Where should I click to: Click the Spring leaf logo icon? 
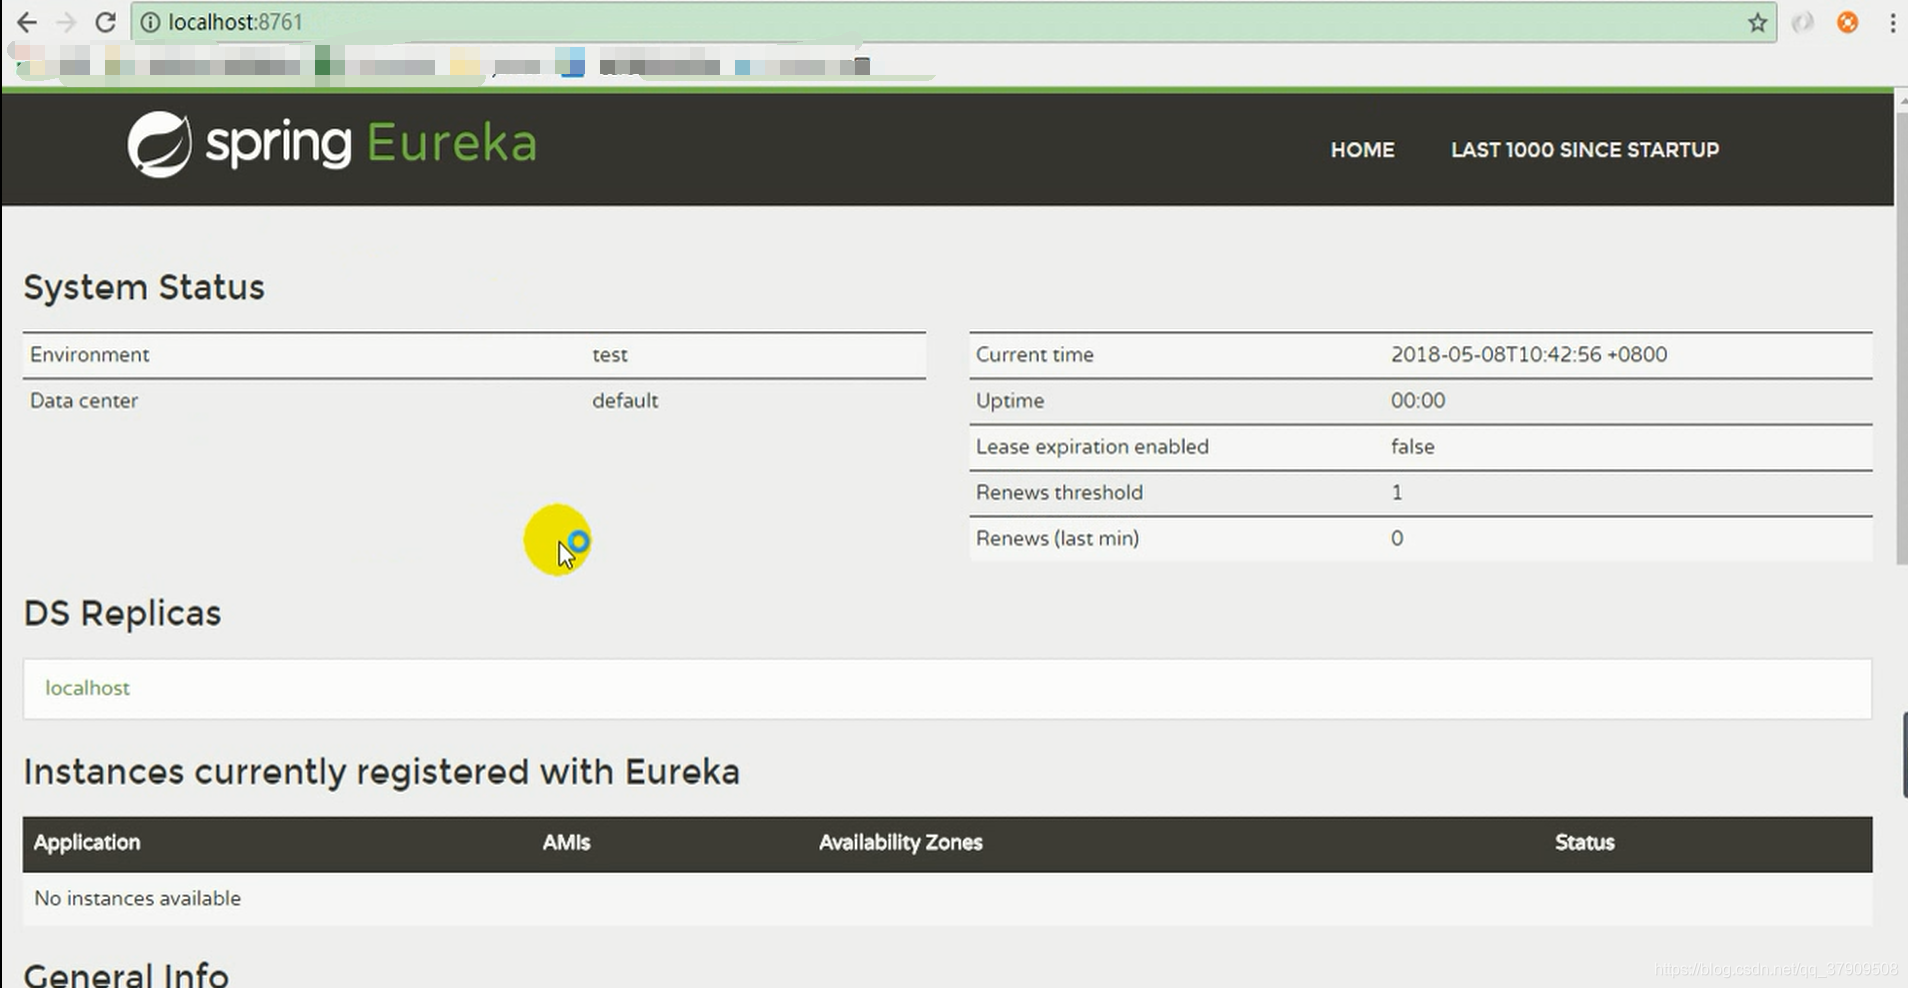(159, 144)
